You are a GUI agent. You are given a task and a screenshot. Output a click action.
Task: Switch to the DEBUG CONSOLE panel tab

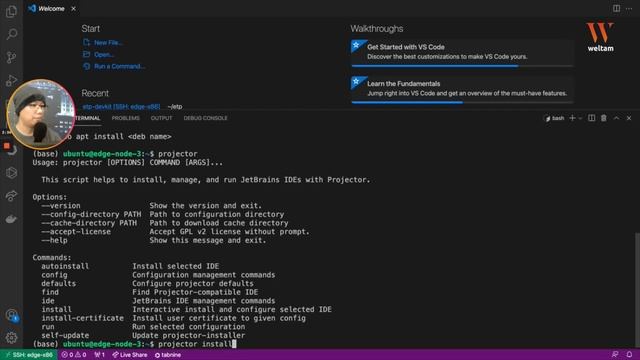pos(205,118)
